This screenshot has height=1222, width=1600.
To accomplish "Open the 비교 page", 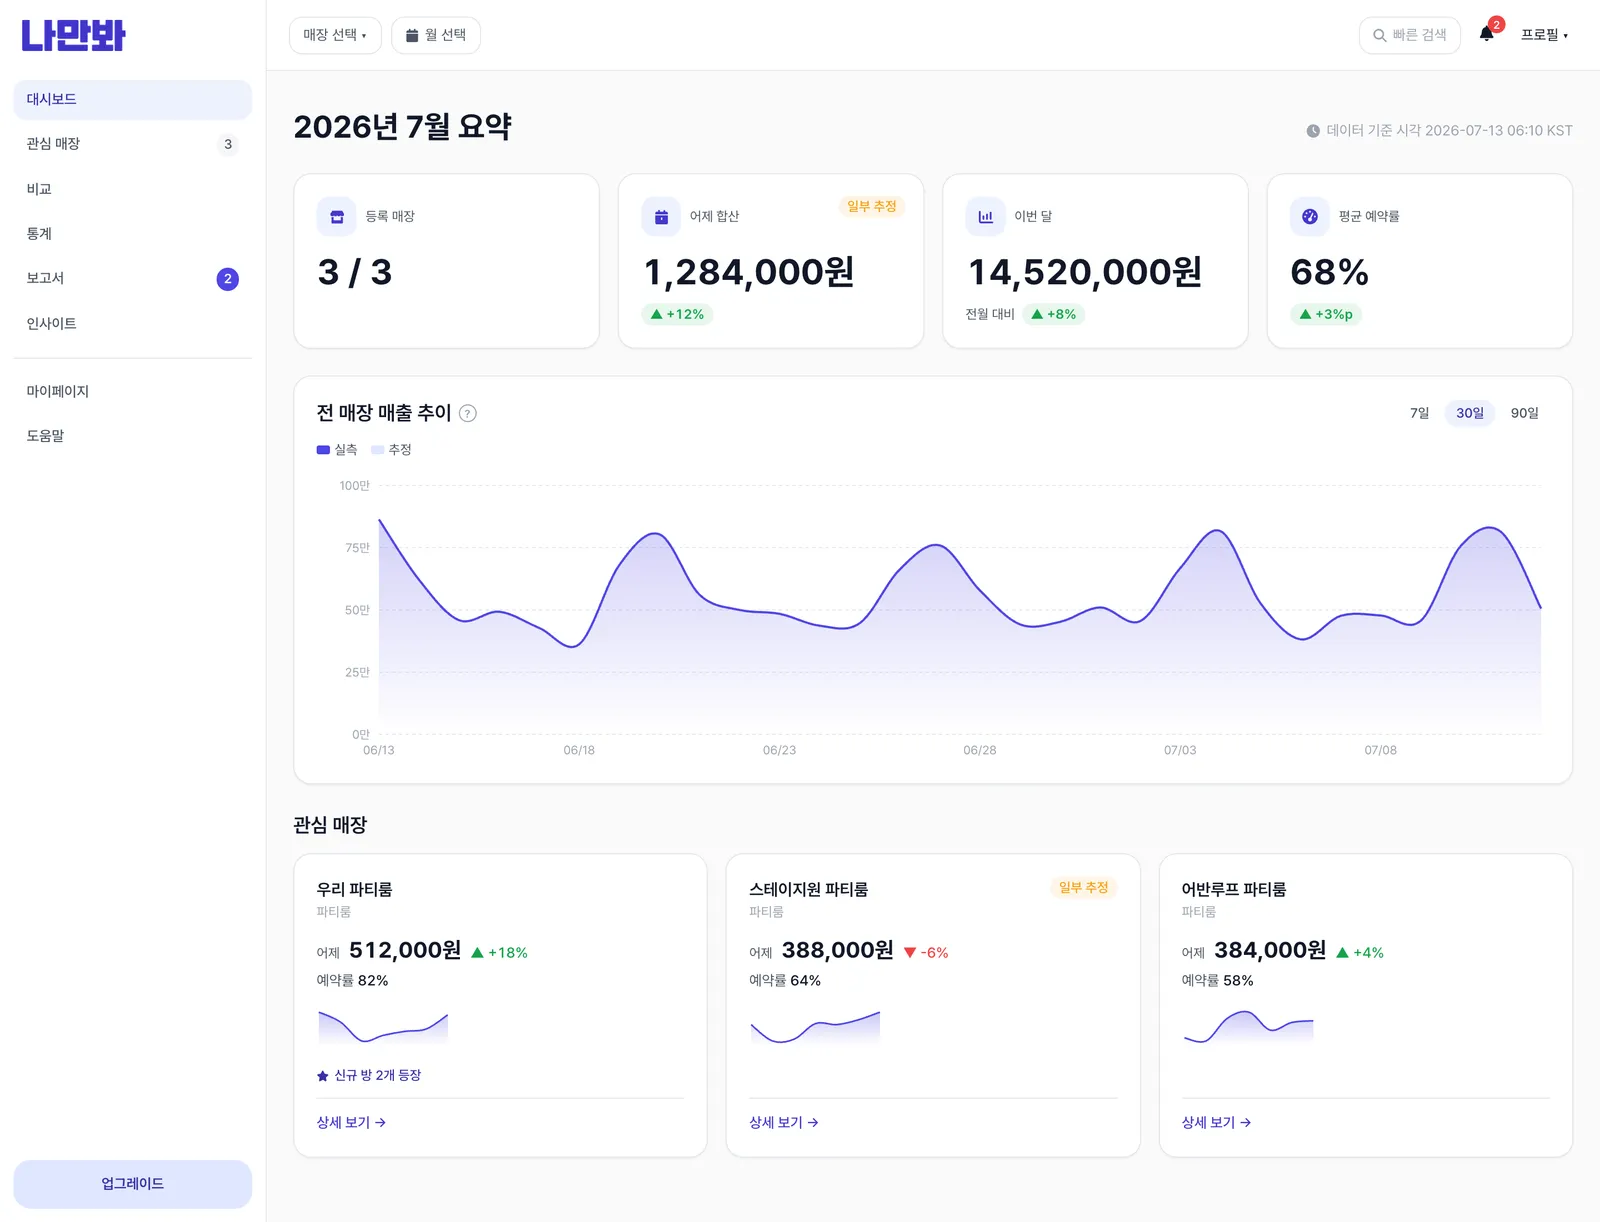I will (x=132, y=189).
